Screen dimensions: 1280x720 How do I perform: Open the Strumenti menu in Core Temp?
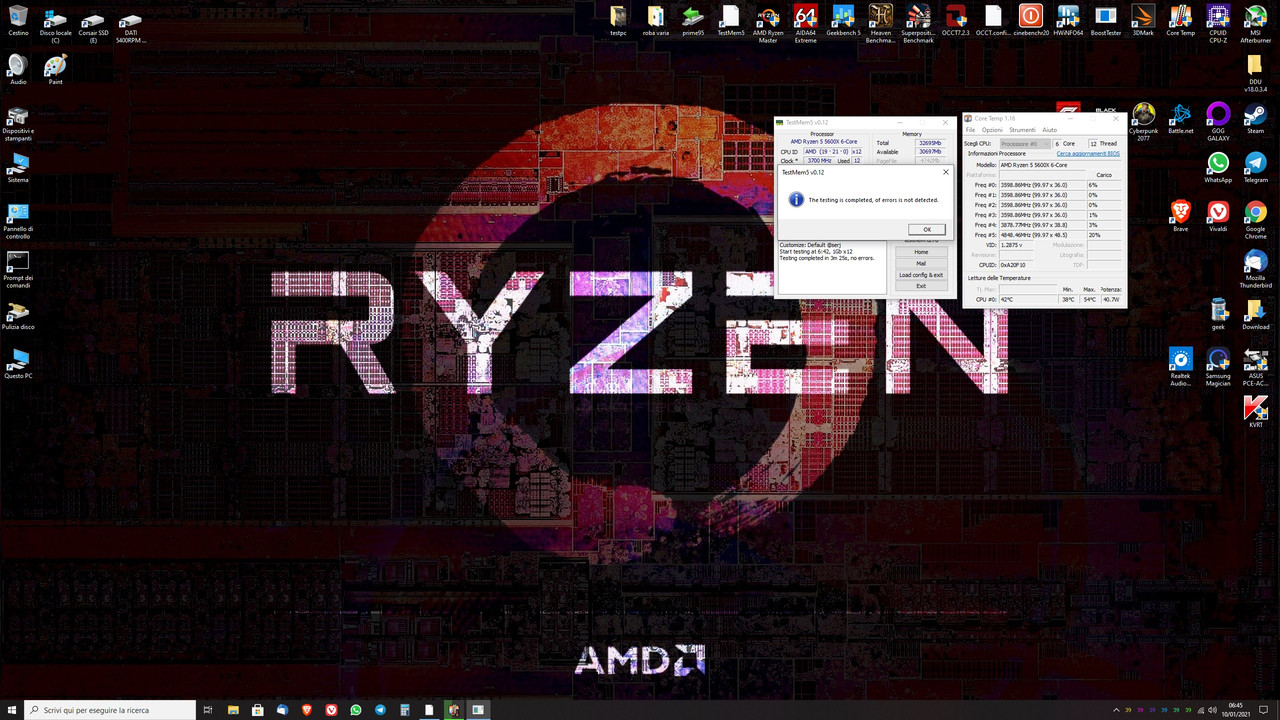click(x=1022, y=129)
